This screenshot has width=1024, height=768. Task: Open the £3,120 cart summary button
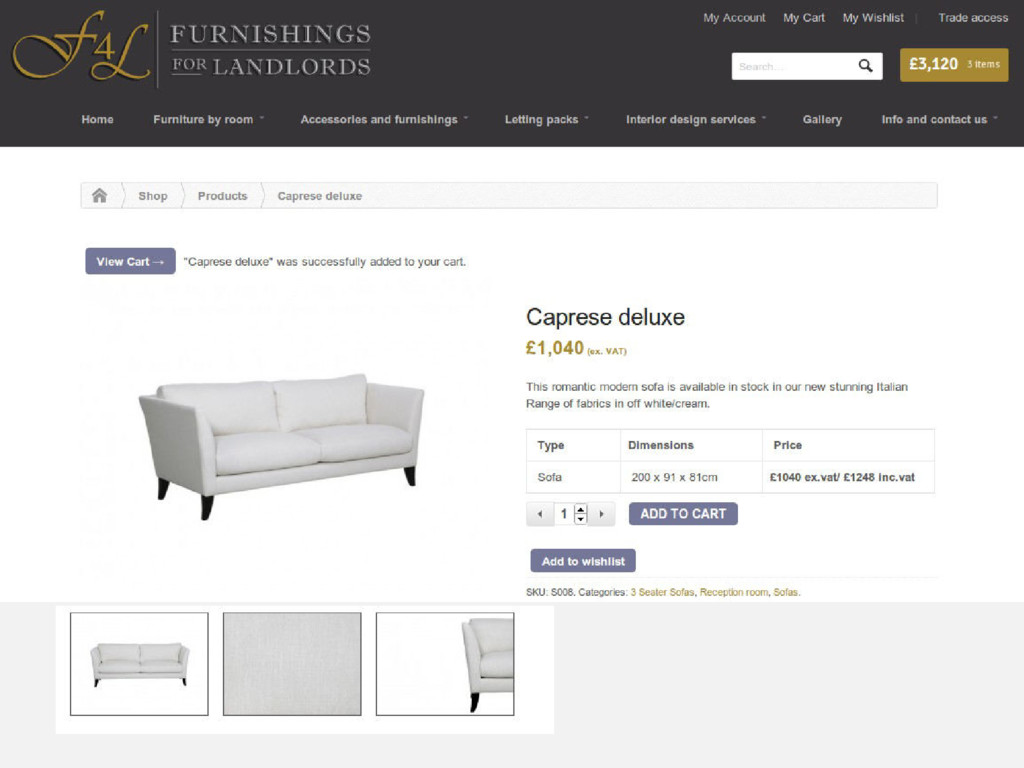coord(954,65)
